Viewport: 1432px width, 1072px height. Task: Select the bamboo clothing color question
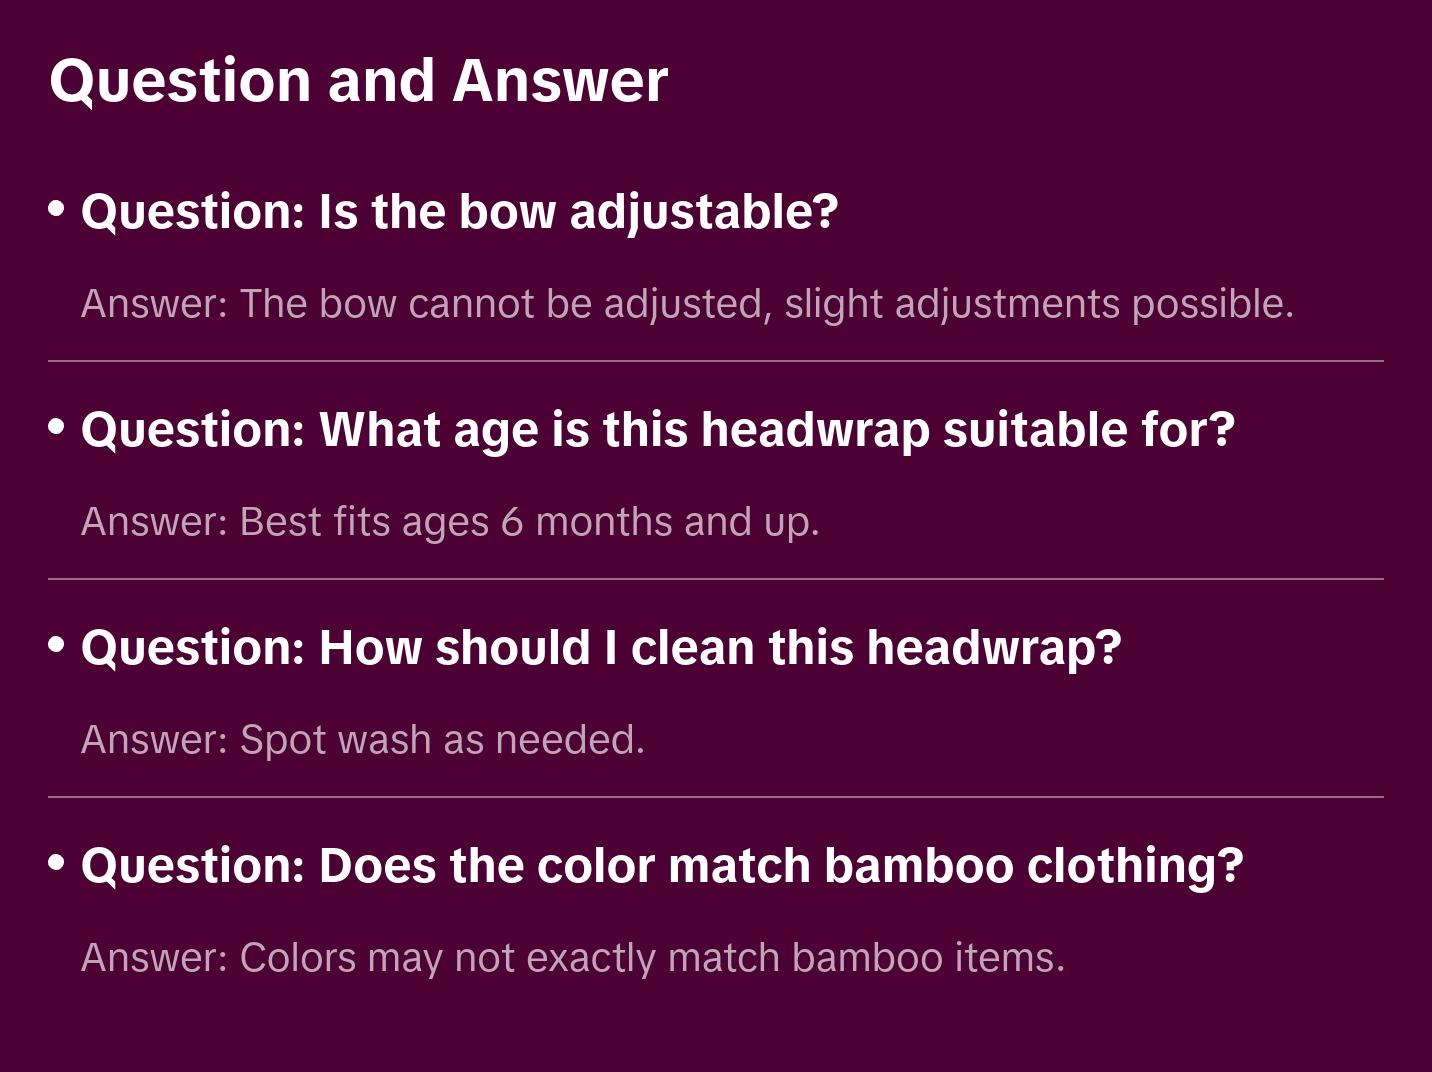pyautogui.click(x=662, y=866)
